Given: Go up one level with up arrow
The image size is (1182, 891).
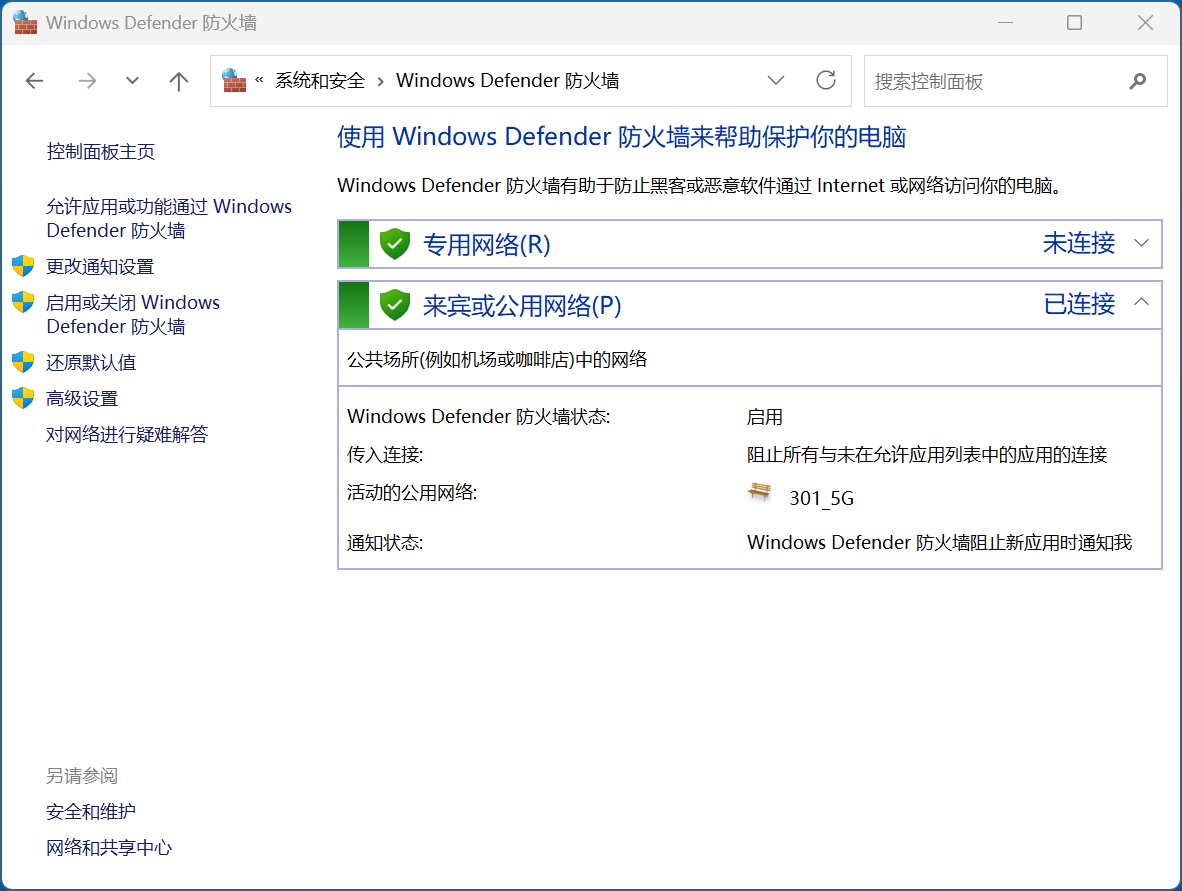Looking at the screenshot, I should pos(179,81).
